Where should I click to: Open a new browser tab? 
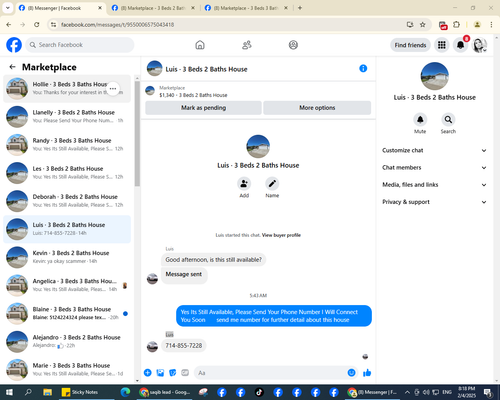300,8
